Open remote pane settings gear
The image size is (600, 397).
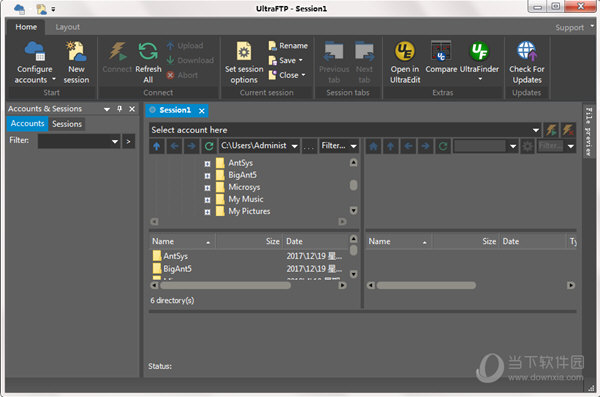[528, 146]
